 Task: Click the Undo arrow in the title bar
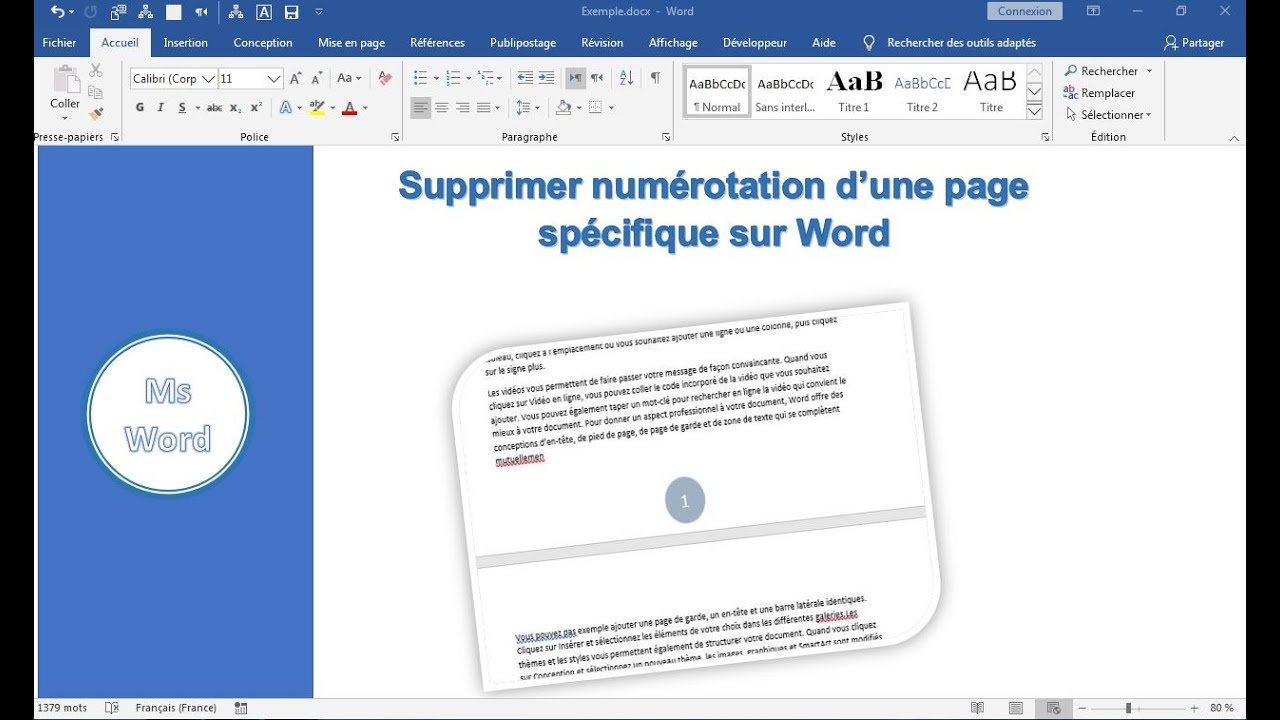tap(57, 12)
